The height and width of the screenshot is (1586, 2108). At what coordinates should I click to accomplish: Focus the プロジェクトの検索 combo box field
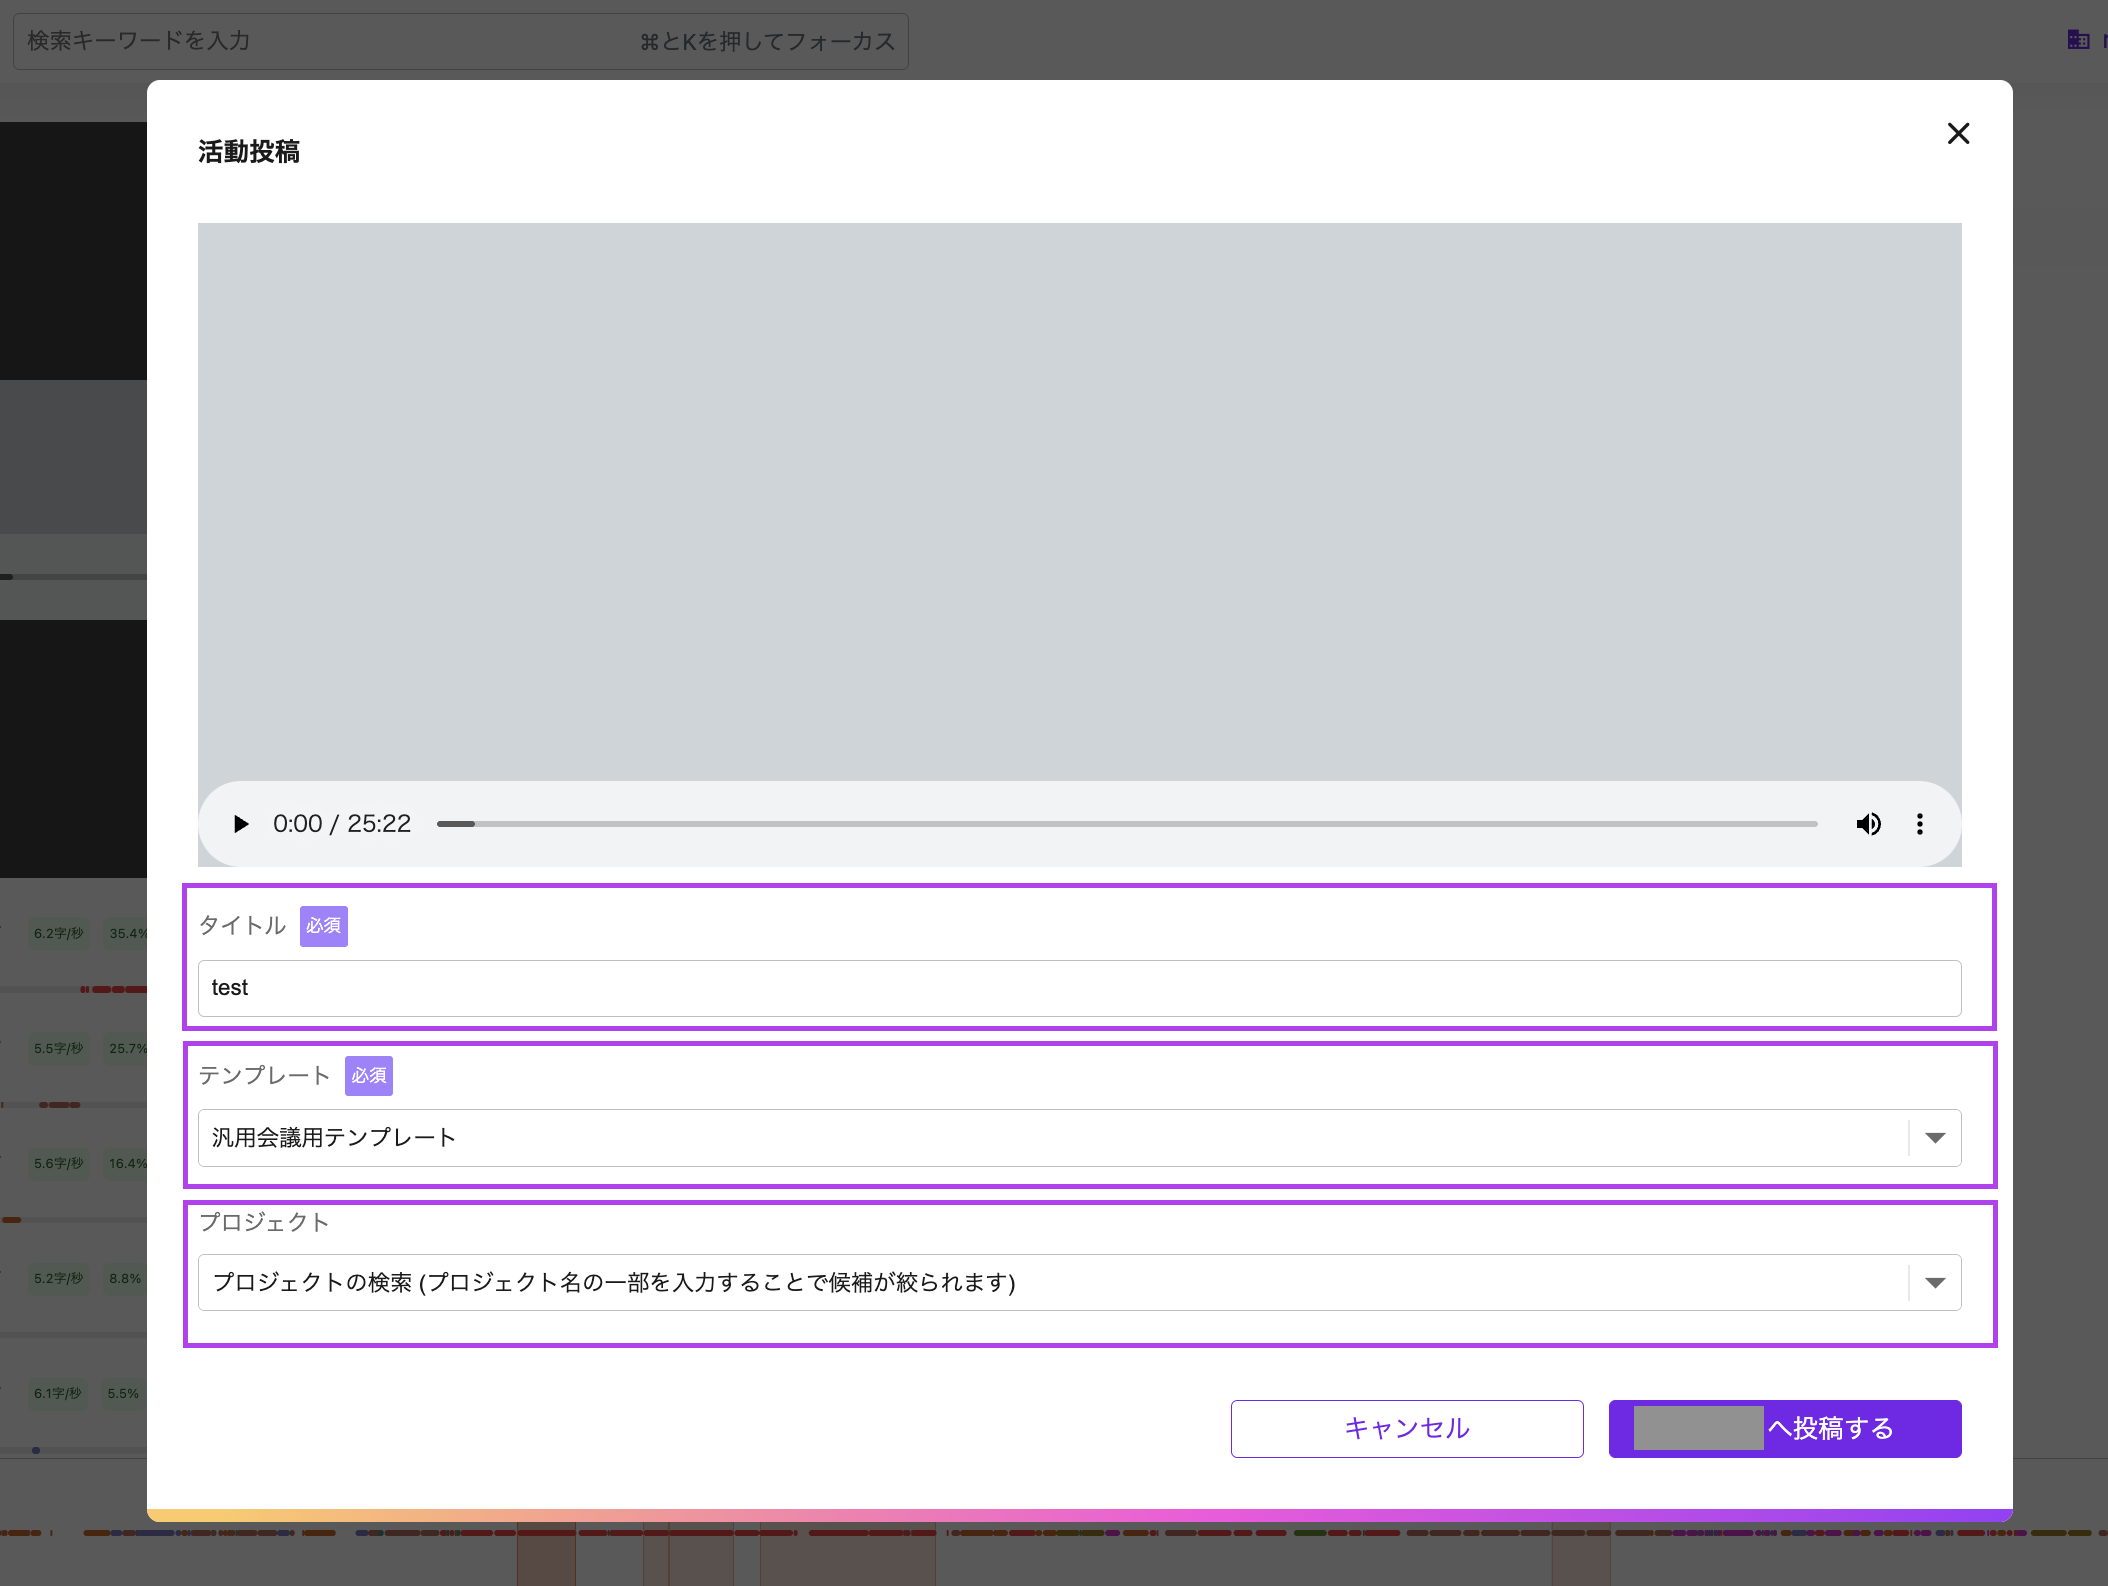(1079, 1283)
